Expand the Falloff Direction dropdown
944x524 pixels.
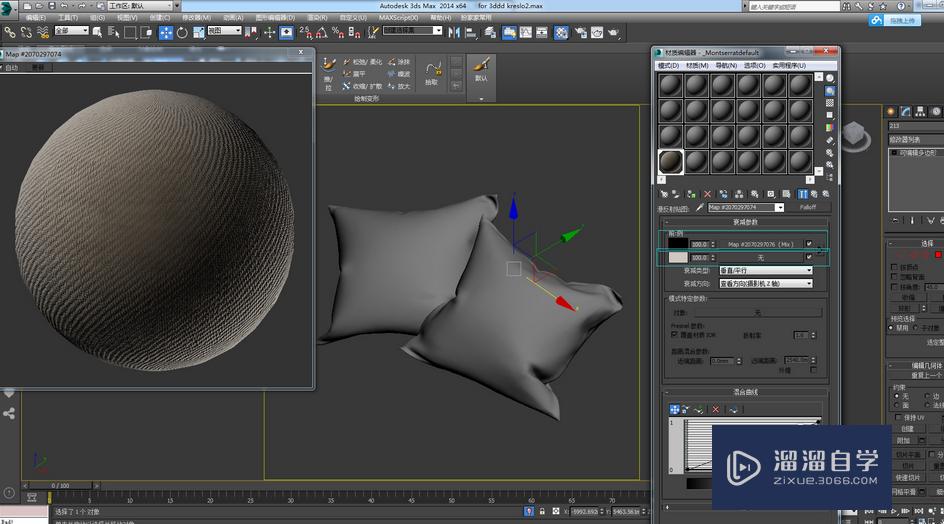pos(767,283)
